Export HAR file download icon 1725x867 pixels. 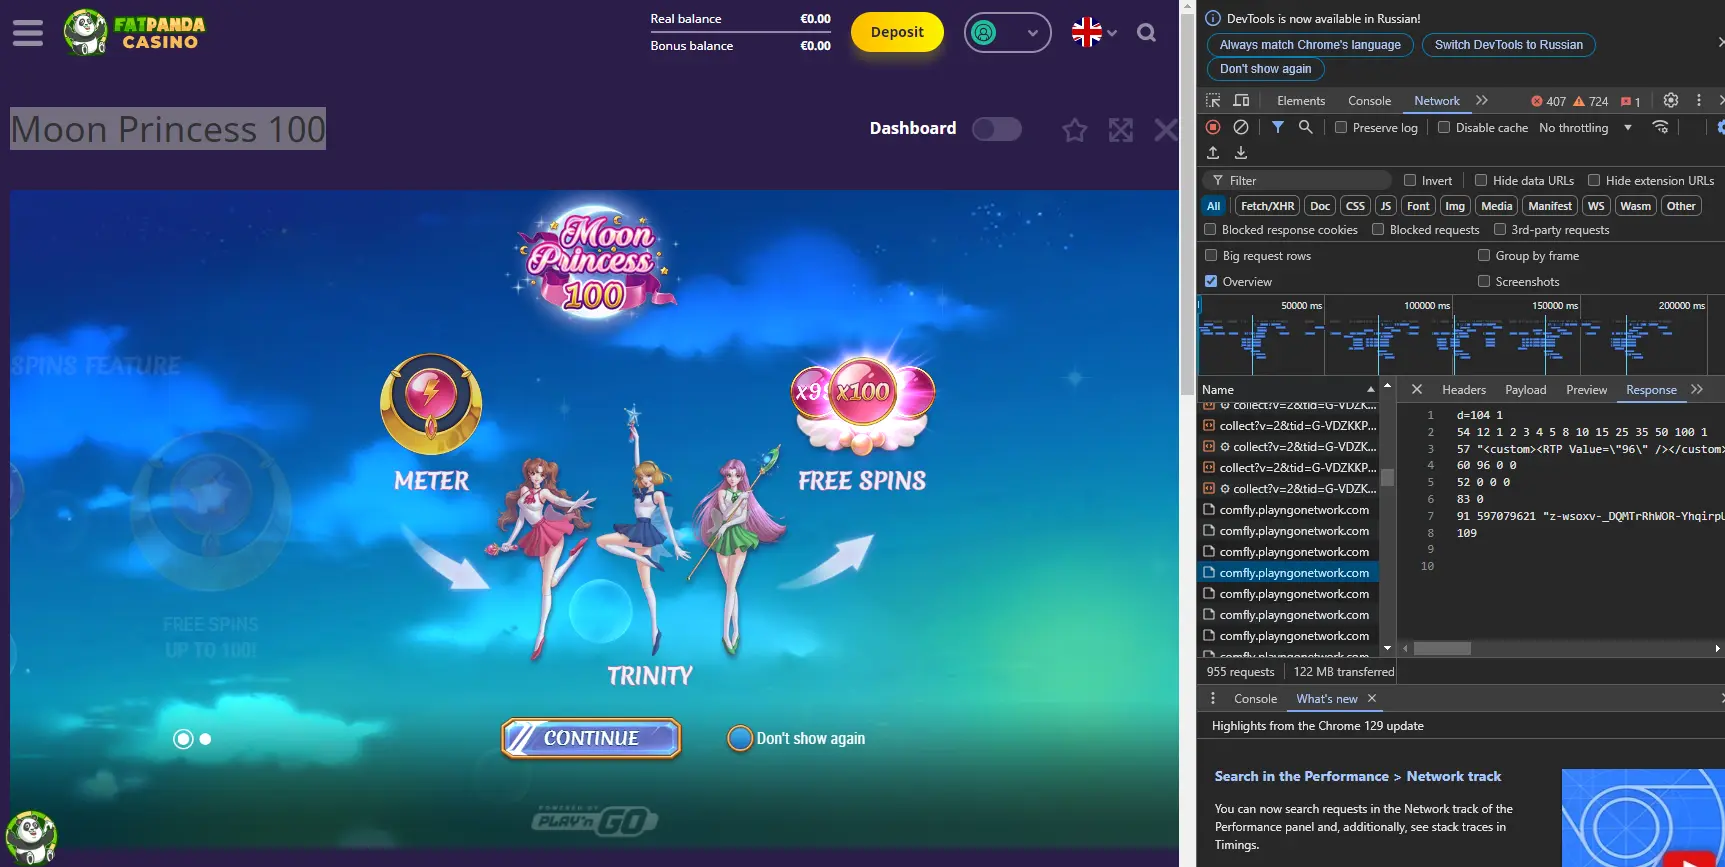pos(1241,153)
